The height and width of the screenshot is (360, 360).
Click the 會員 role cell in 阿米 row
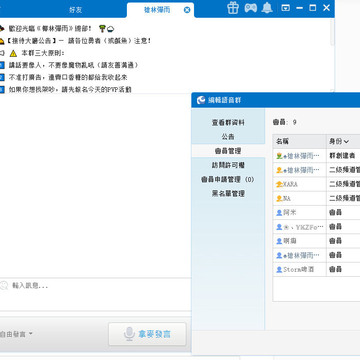(343, 212)
